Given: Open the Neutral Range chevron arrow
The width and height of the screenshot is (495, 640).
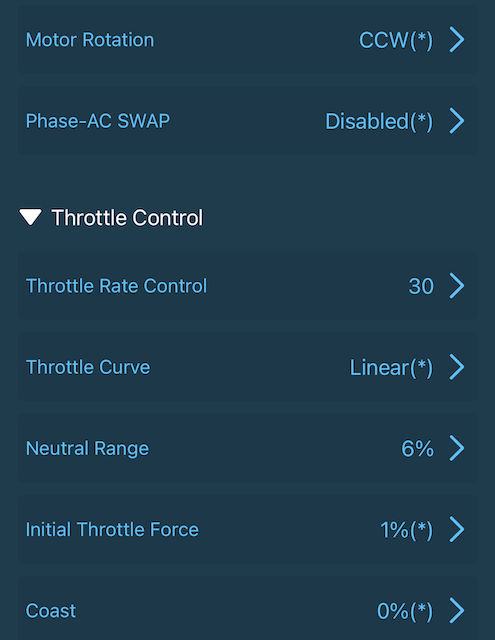Looking at the screenshot, I should 457,448.
